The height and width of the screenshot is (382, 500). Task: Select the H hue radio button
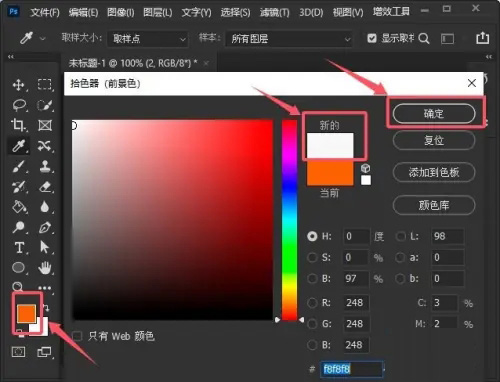coord(312,236)
